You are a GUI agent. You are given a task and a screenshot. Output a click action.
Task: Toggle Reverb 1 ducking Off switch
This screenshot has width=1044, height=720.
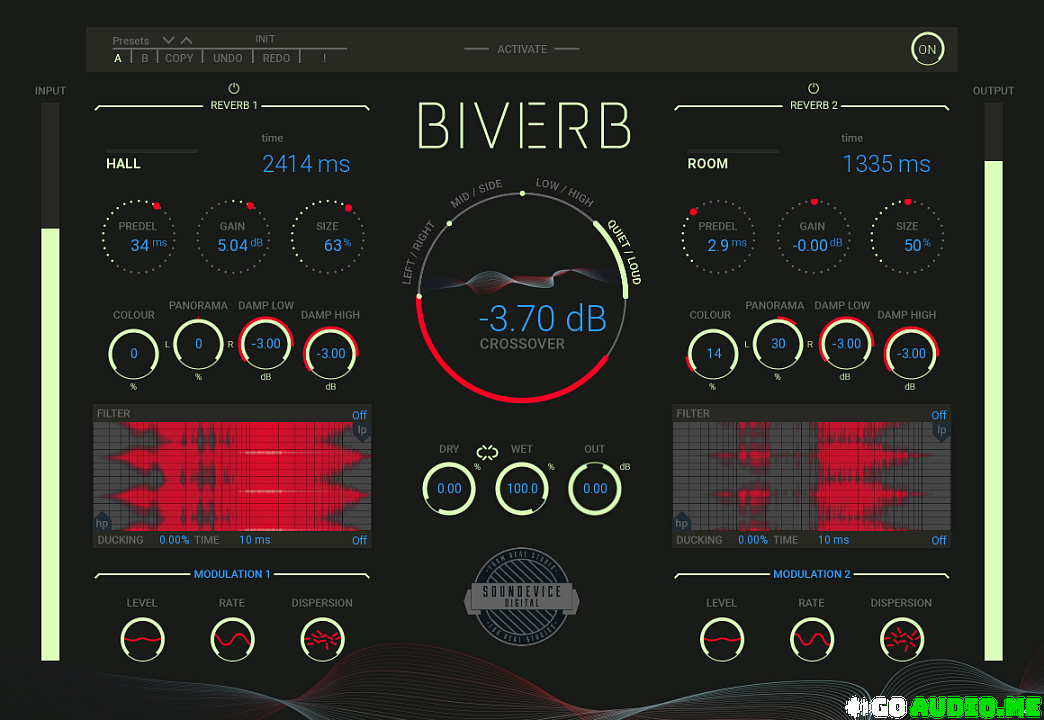click(x=360, y=540)
